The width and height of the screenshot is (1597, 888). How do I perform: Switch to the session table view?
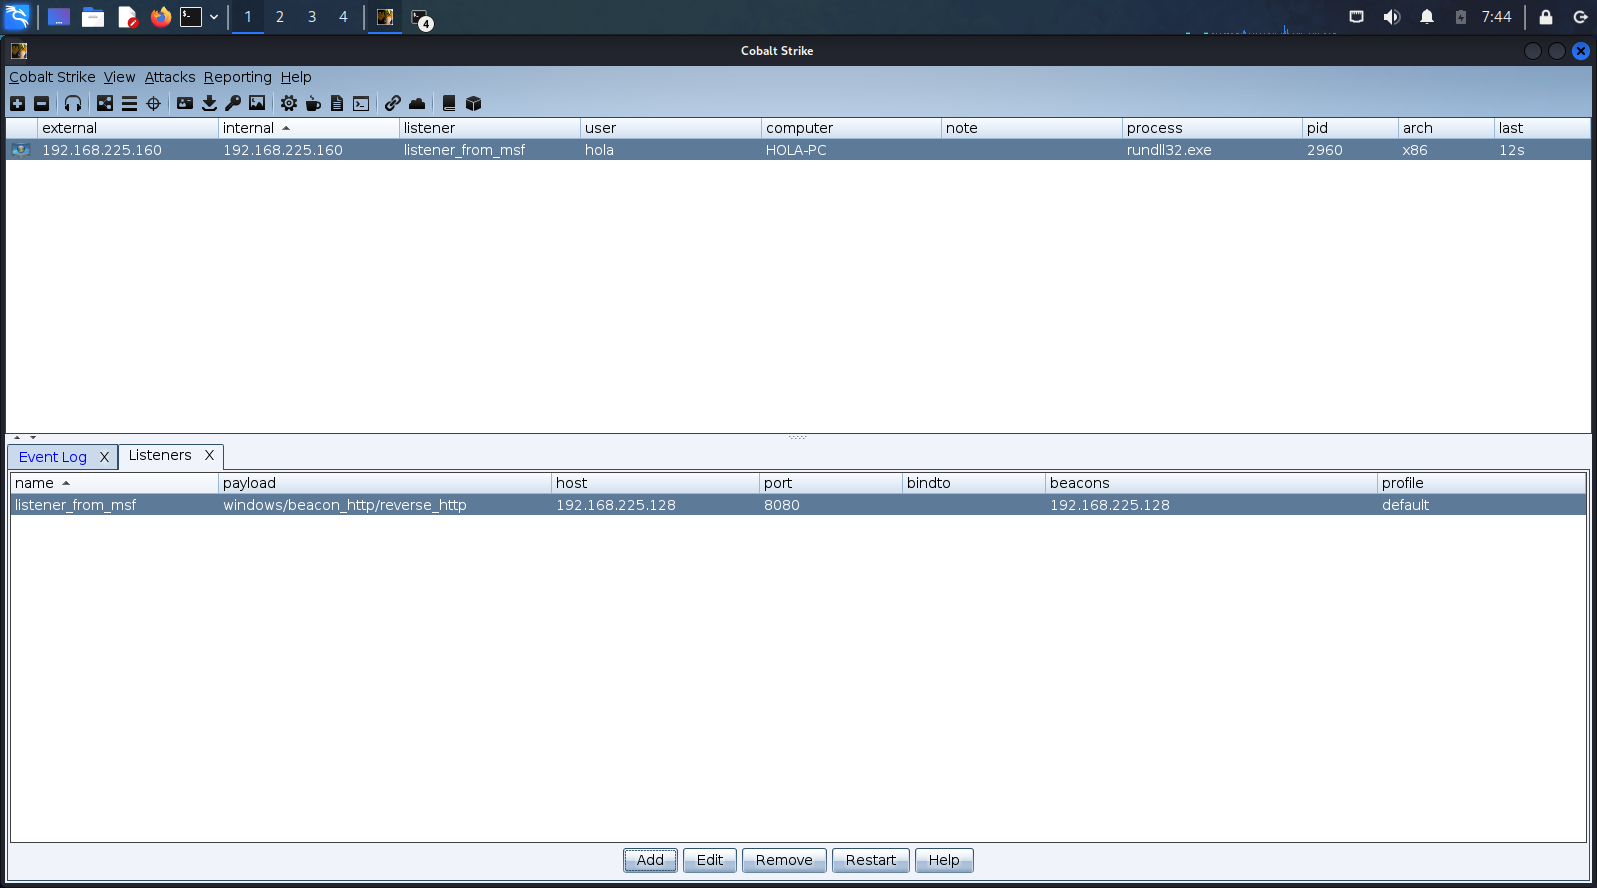[129, 103]
